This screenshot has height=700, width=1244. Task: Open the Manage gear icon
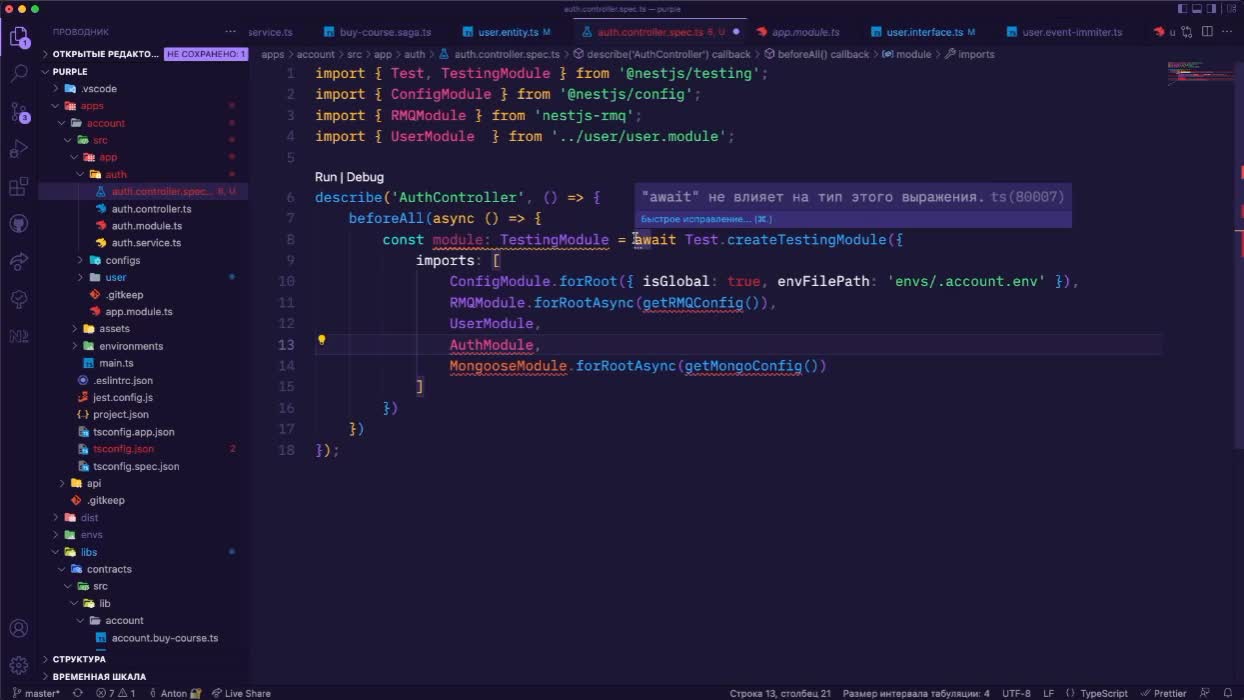19,666
